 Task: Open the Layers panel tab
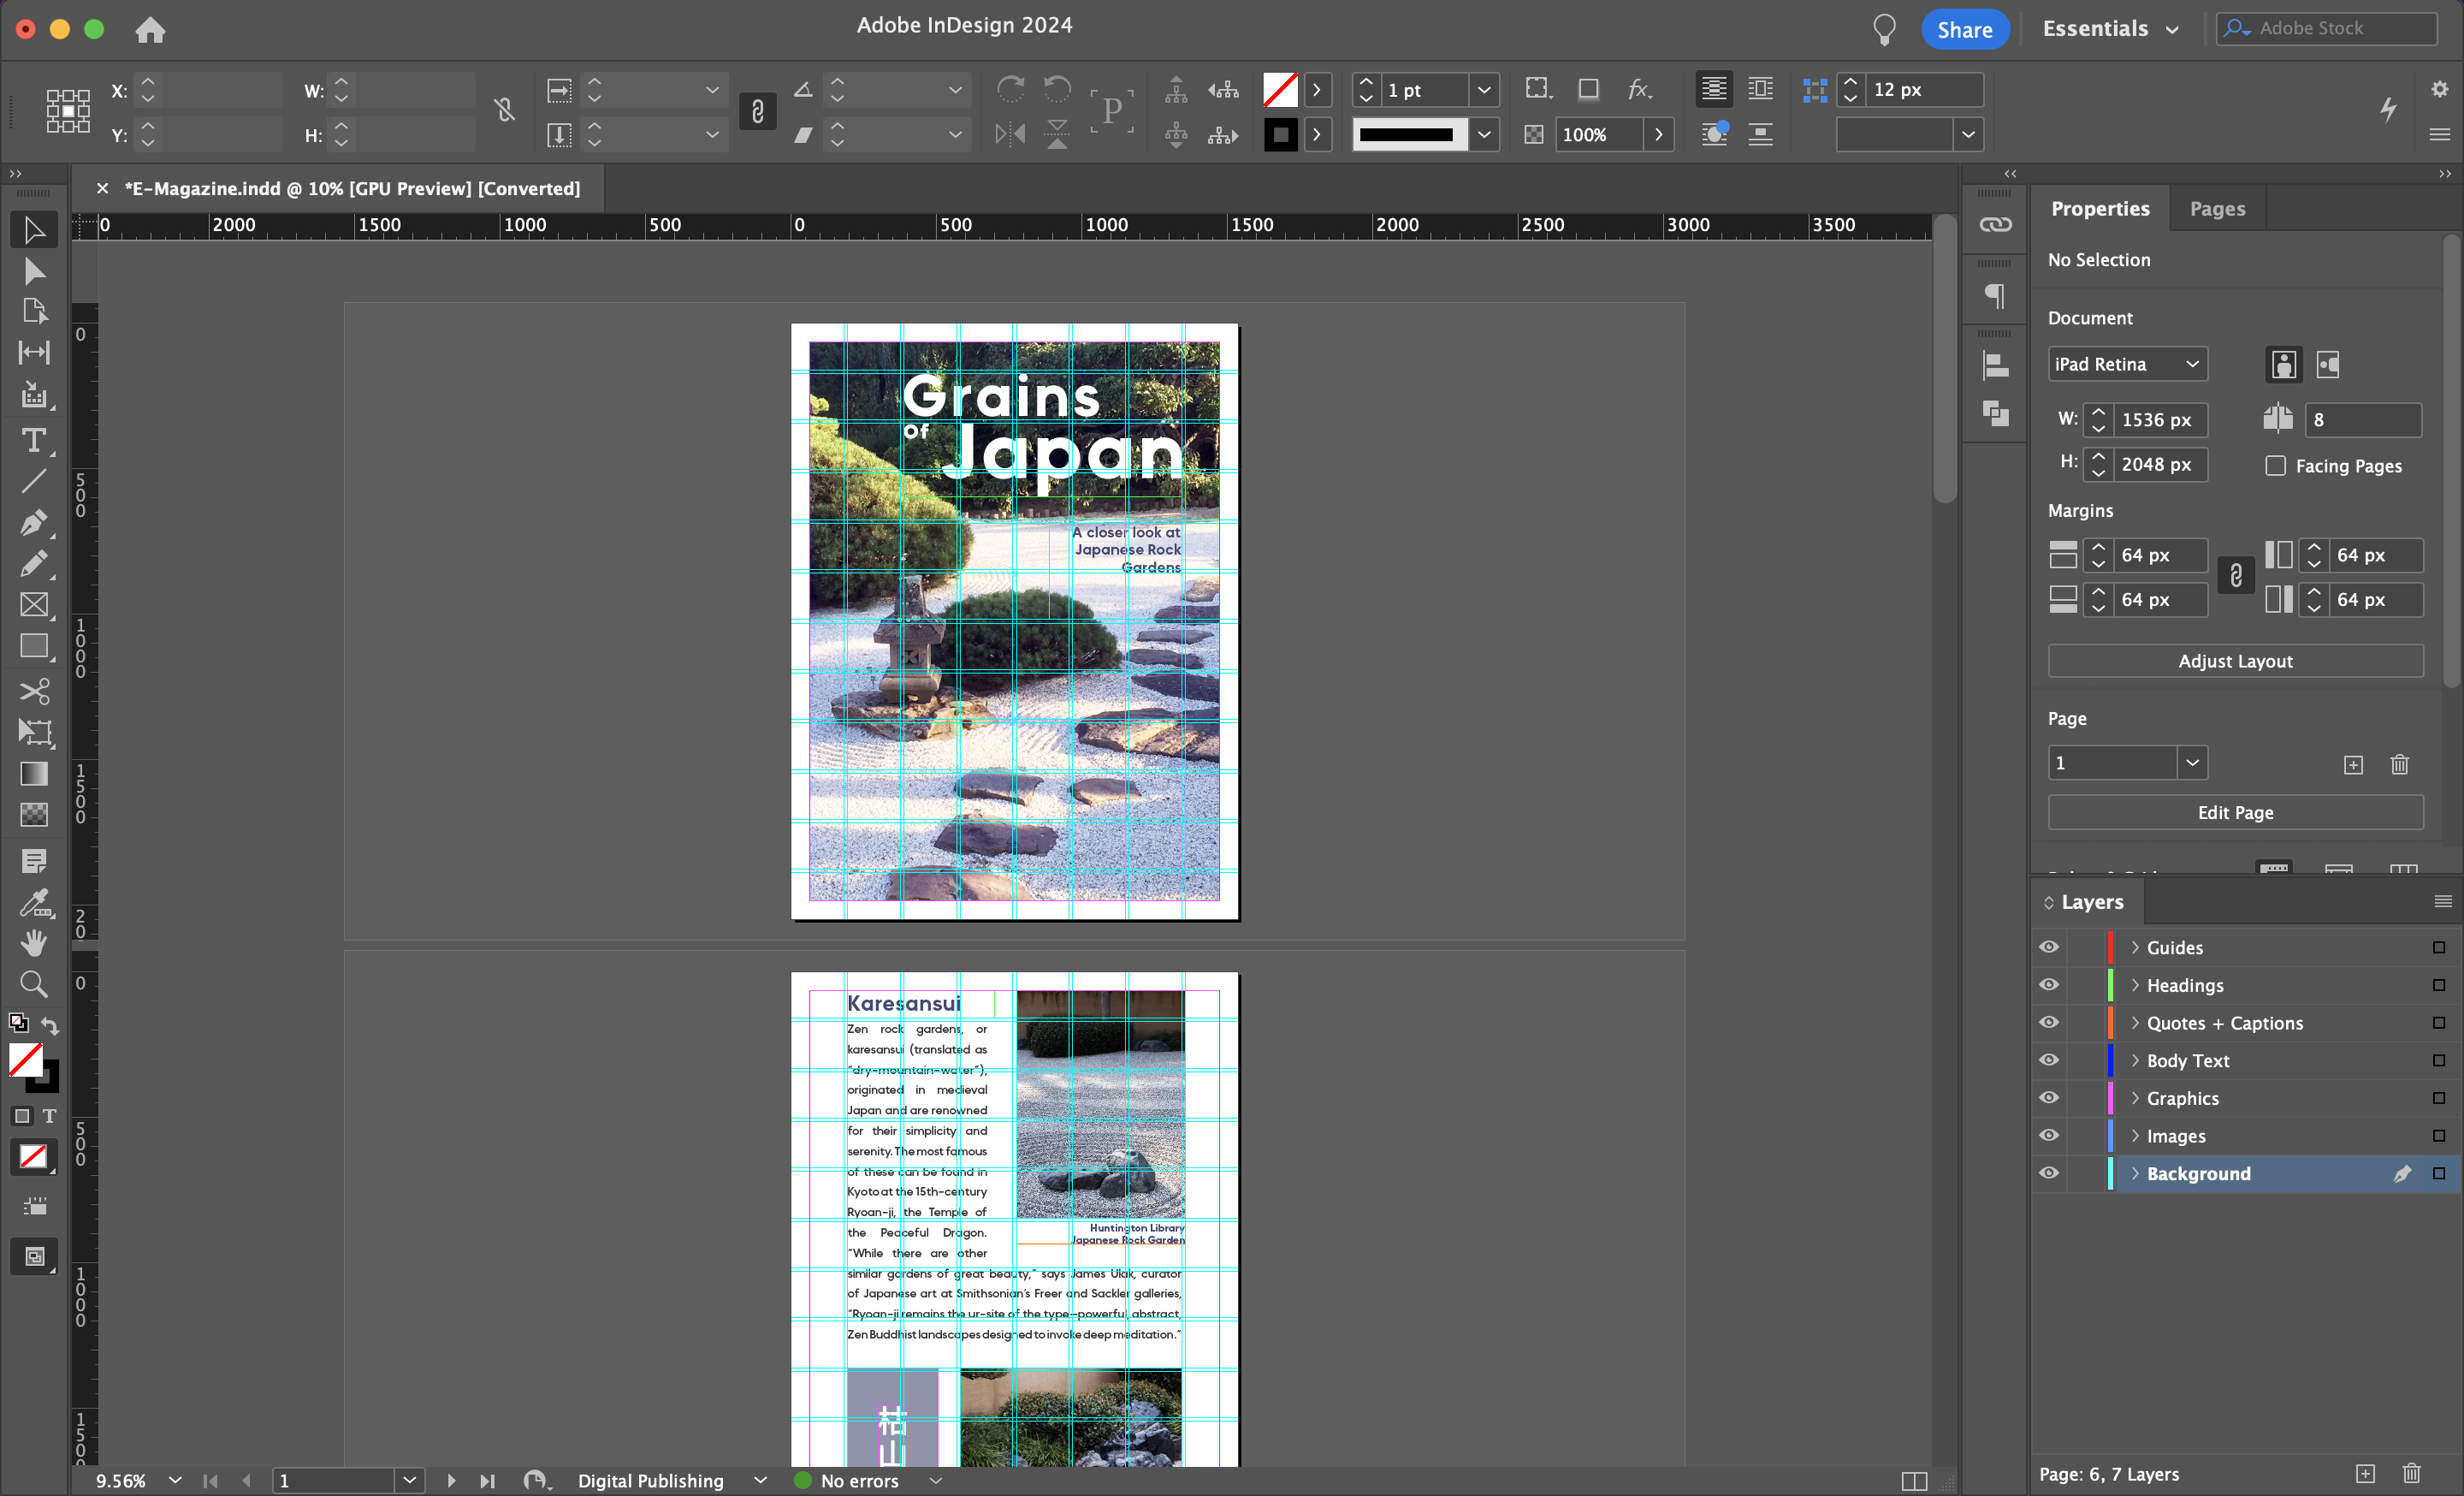(2092, 902)
